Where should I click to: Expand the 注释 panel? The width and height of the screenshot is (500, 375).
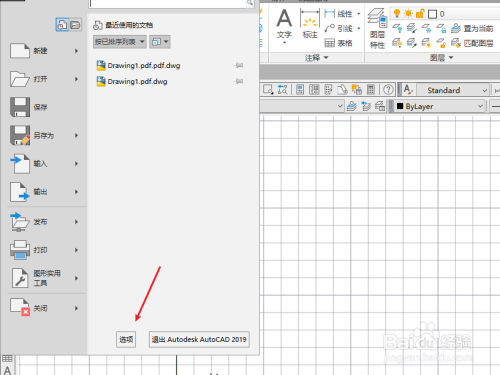316,58
